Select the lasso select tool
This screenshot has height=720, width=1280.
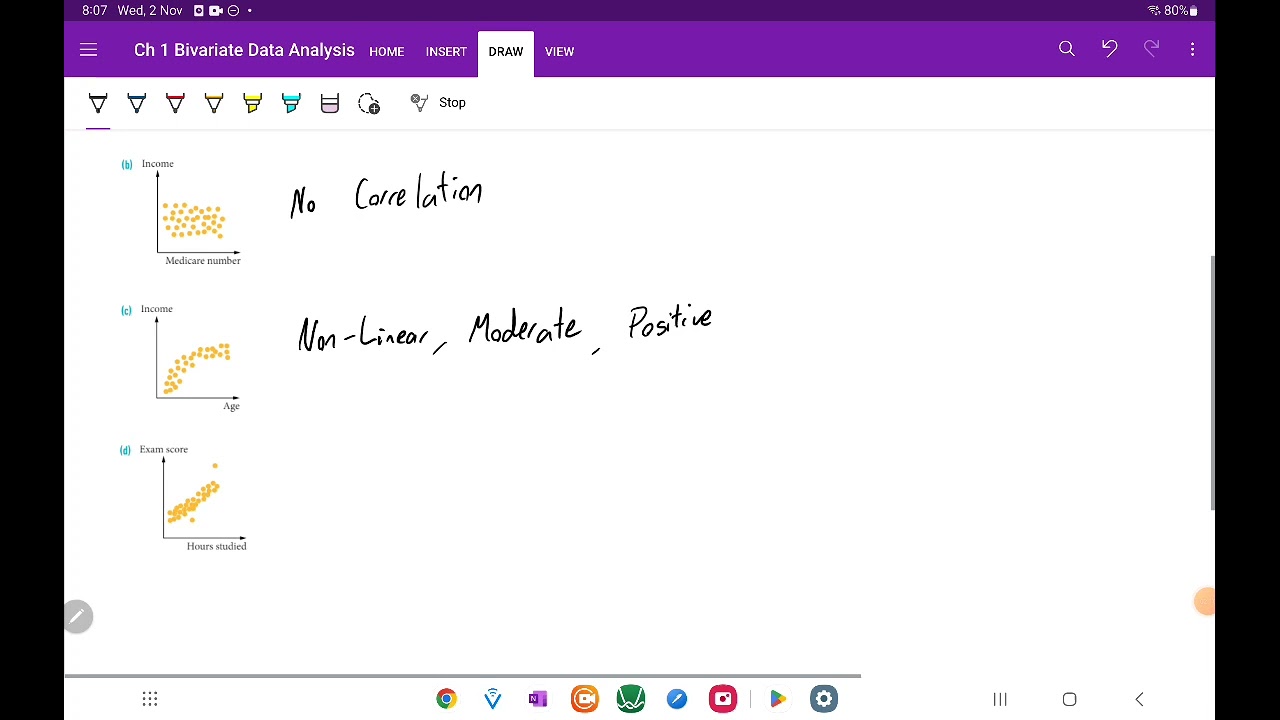(x=369, y=103)
